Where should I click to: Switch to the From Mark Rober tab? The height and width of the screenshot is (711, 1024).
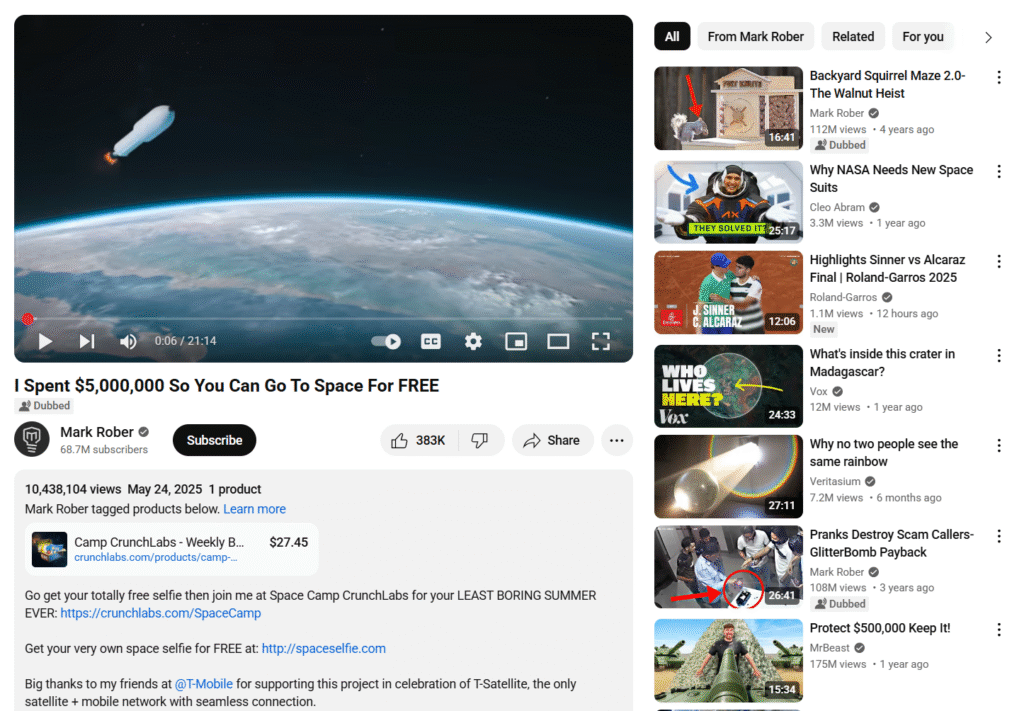point(755,36)
